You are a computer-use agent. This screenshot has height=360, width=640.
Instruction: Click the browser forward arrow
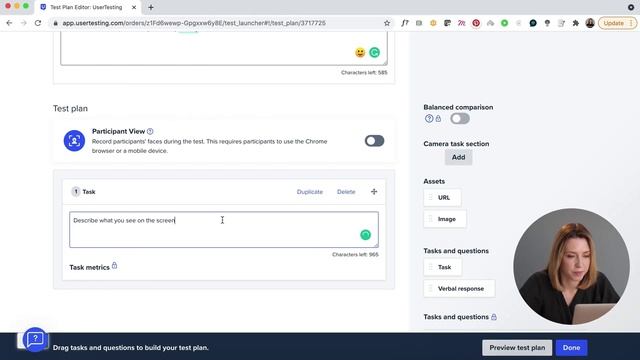[23, 23]
